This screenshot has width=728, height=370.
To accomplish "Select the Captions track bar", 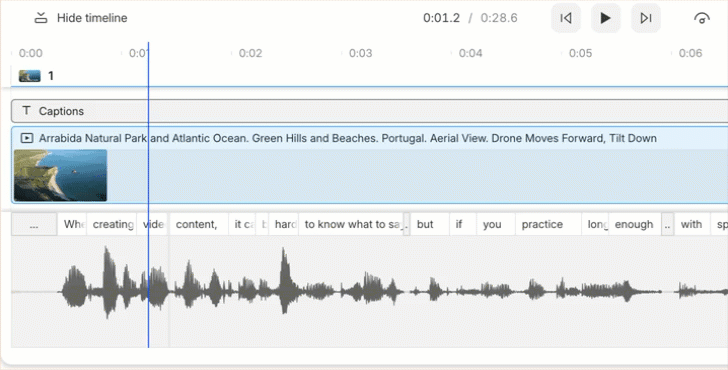I will click(370, 111).
